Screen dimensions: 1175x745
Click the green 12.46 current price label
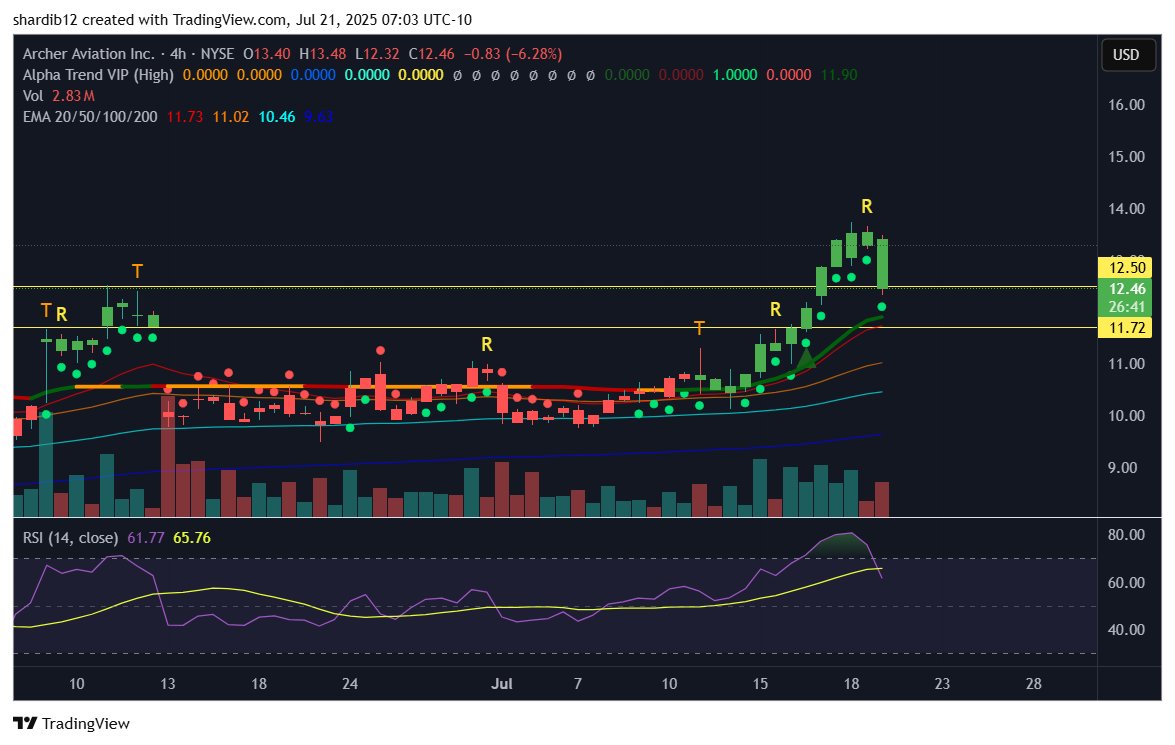(1125, 289)
